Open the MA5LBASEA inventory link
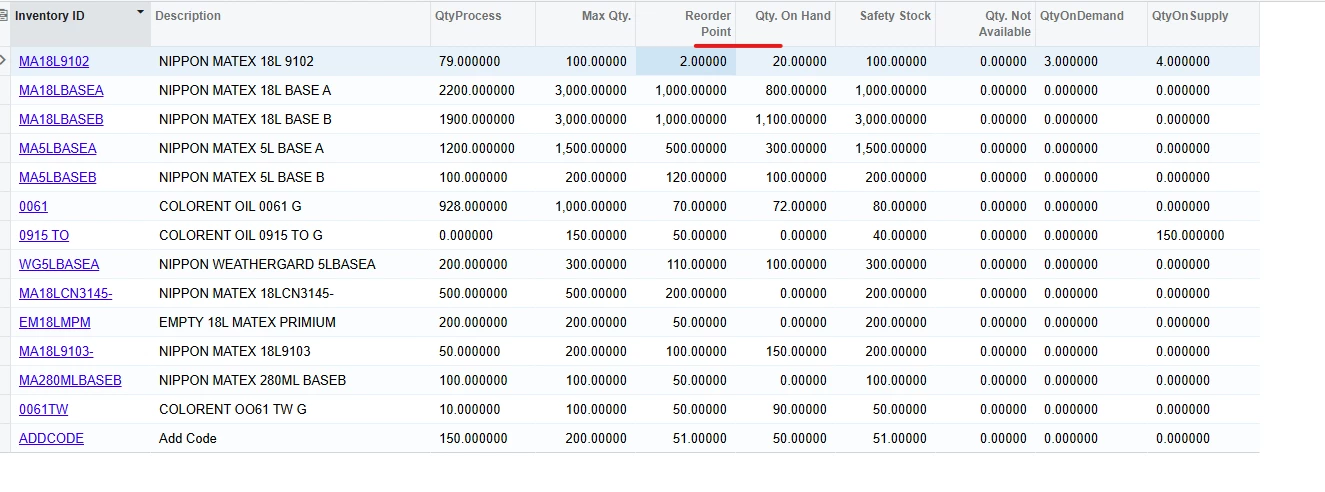 58,148
